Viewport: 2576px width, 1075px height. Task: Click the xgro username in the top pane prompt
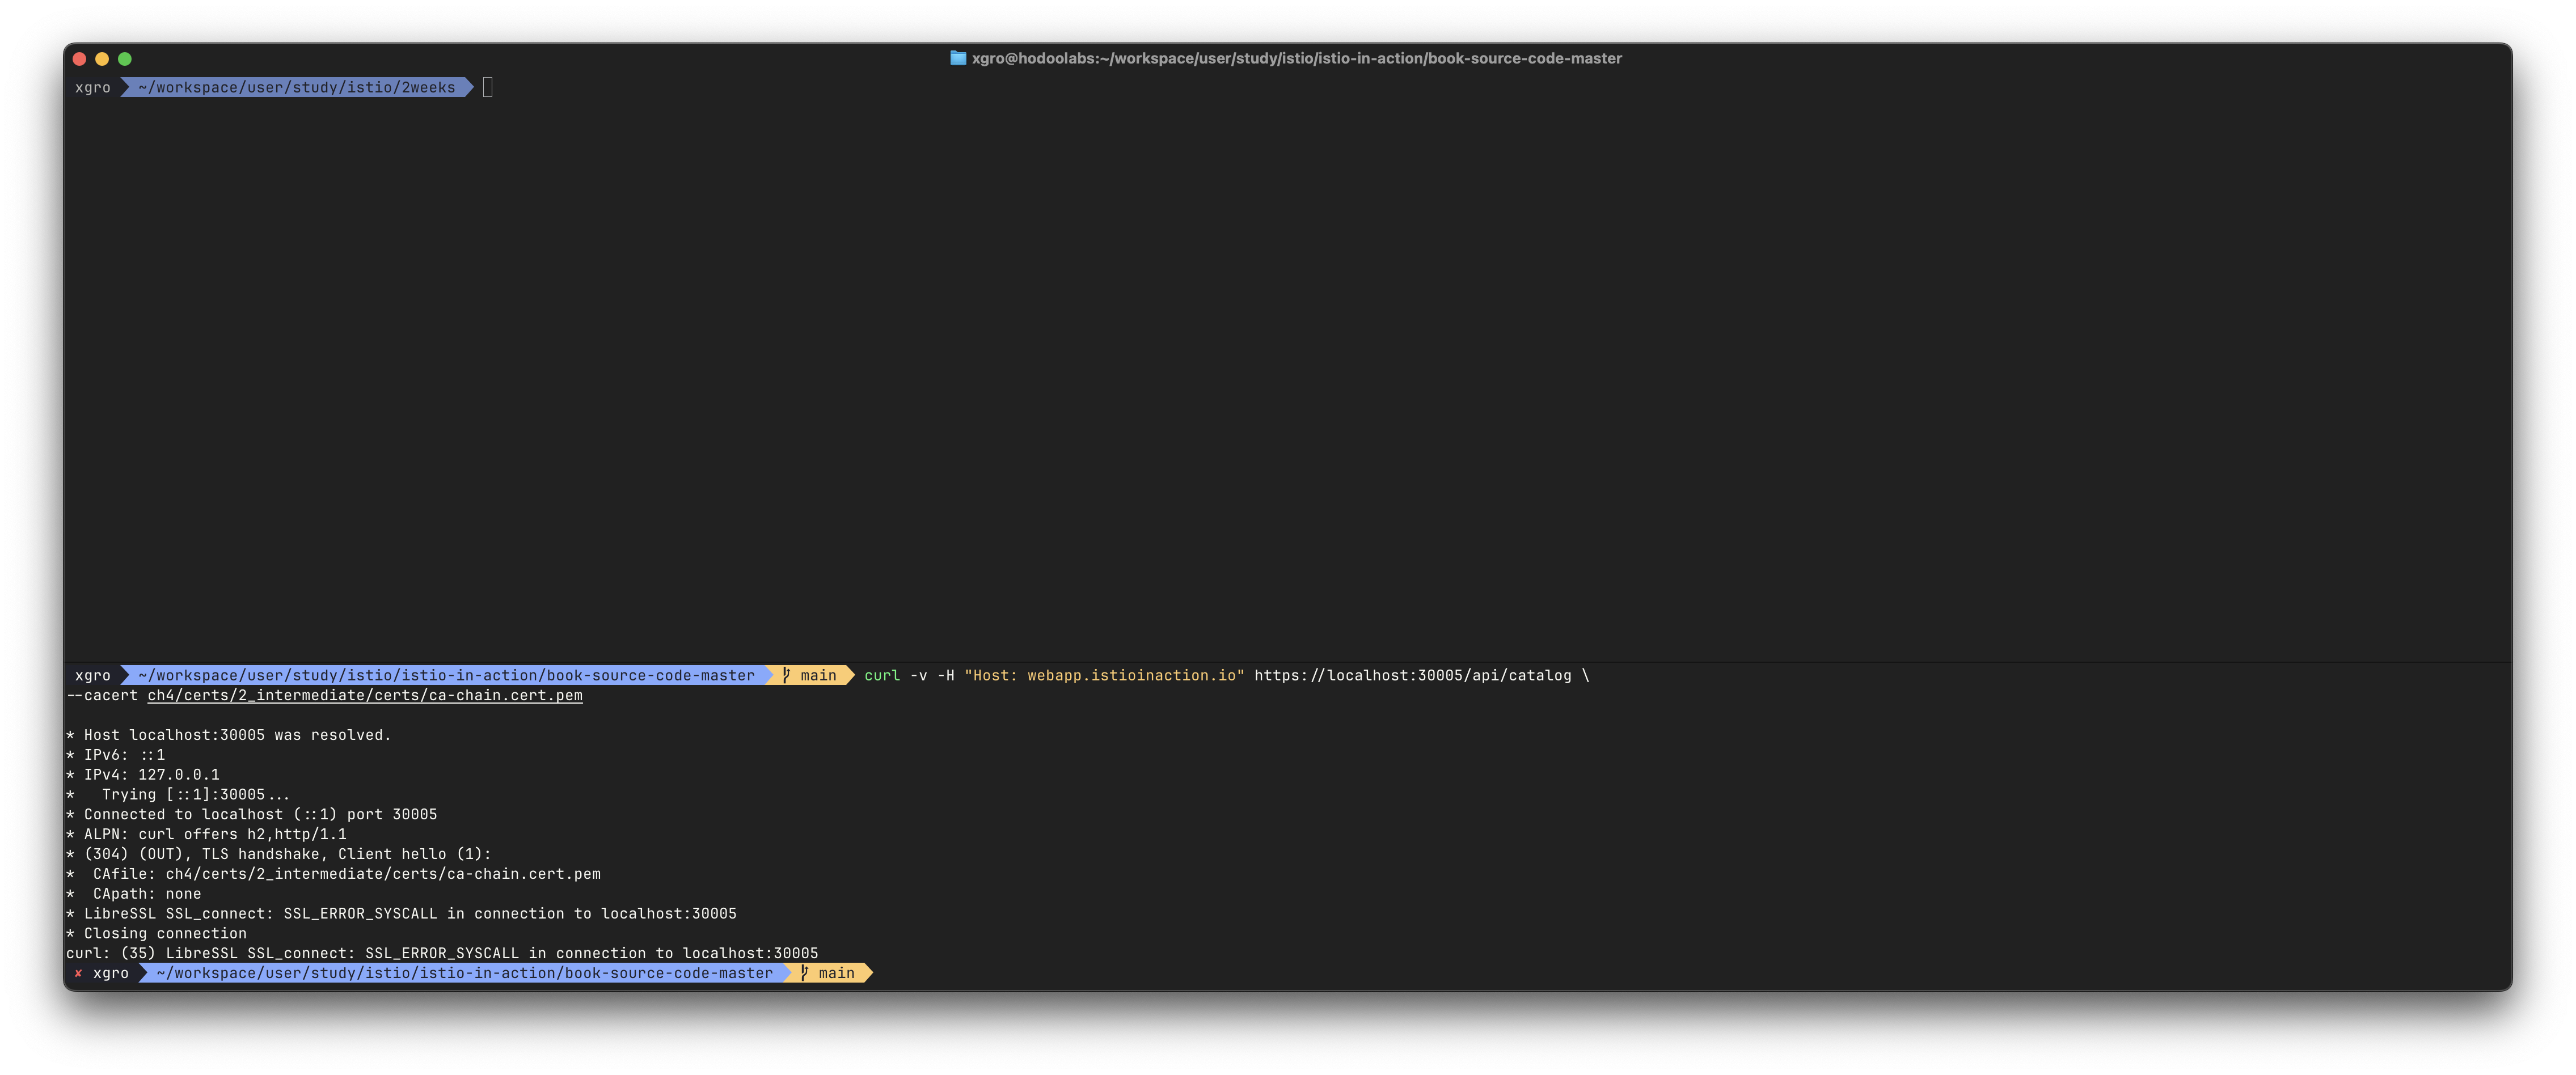tap(93, 87)
